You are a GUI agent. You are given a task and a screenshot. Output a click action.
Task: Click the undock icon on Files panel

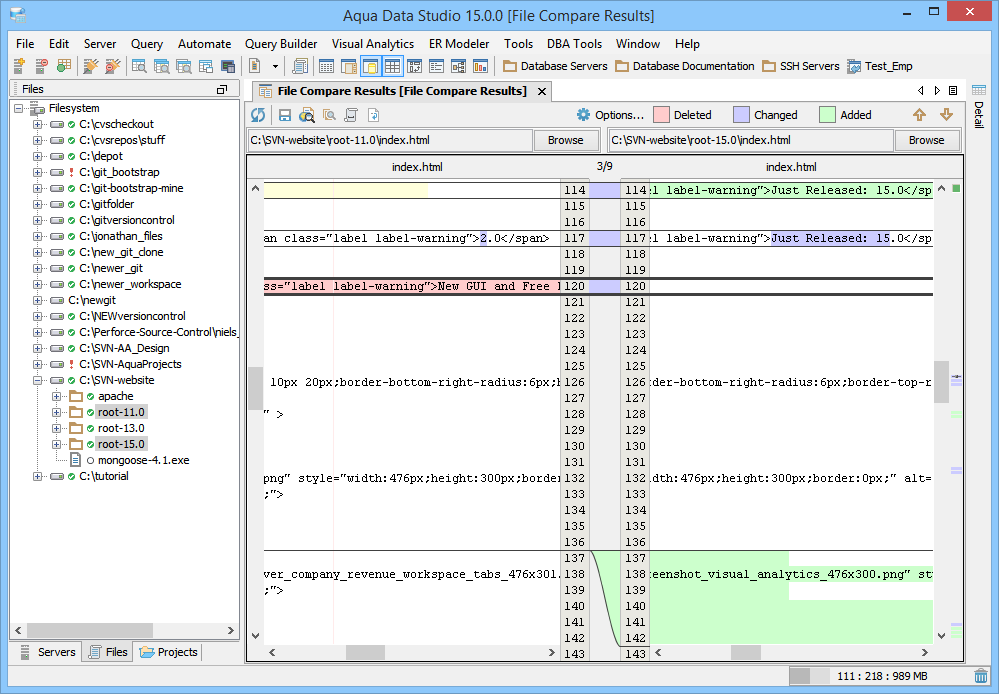point(222,90)
